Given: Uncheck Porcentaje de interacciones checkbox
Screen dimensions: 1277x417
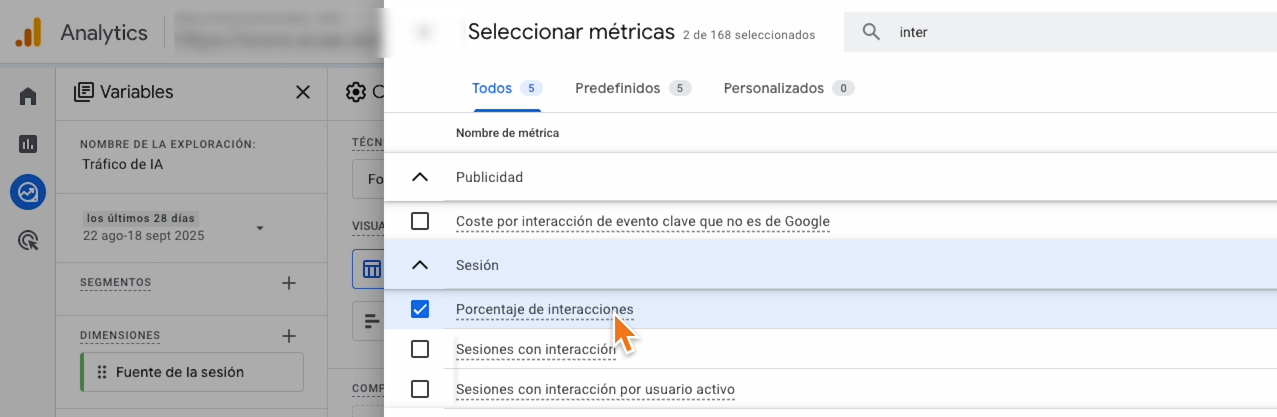Looking at the screenshot, I should click(x=420, y=309).
